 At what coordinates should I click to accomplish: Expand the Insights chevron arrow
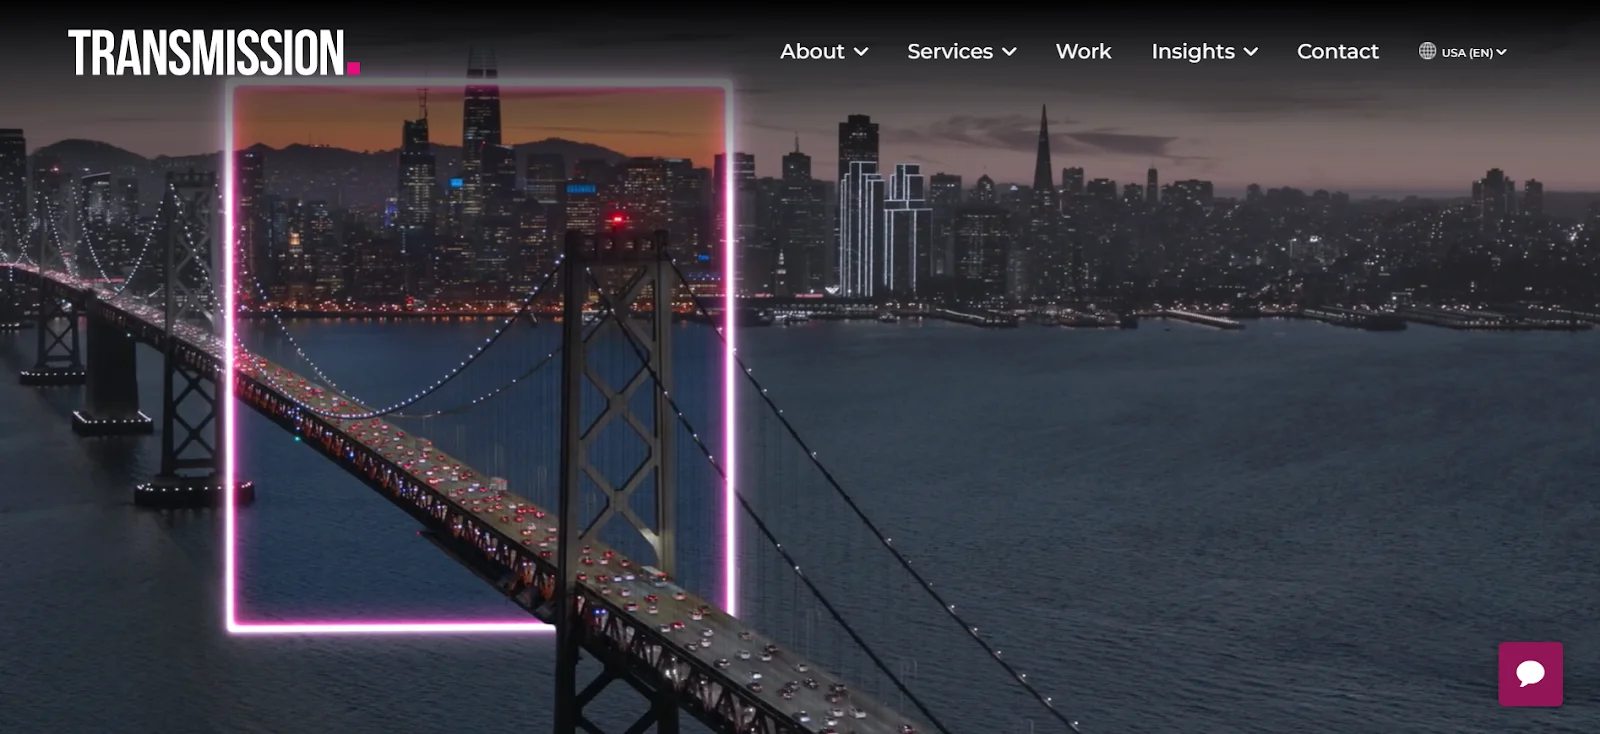pyautogui.click(x=1250, y=52)
